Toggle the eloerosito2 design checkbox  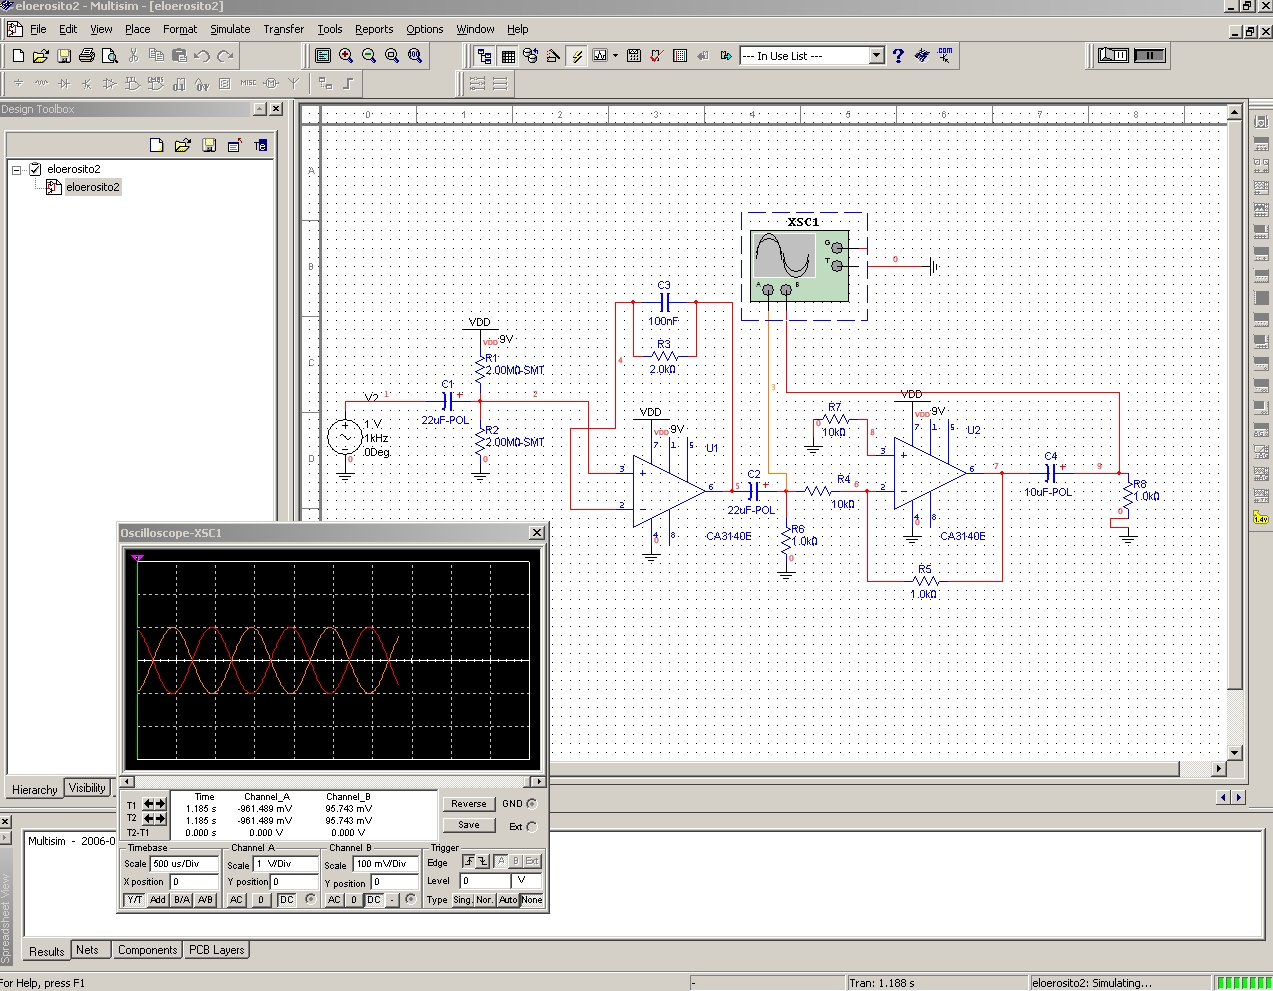click(x=35, y=169)
